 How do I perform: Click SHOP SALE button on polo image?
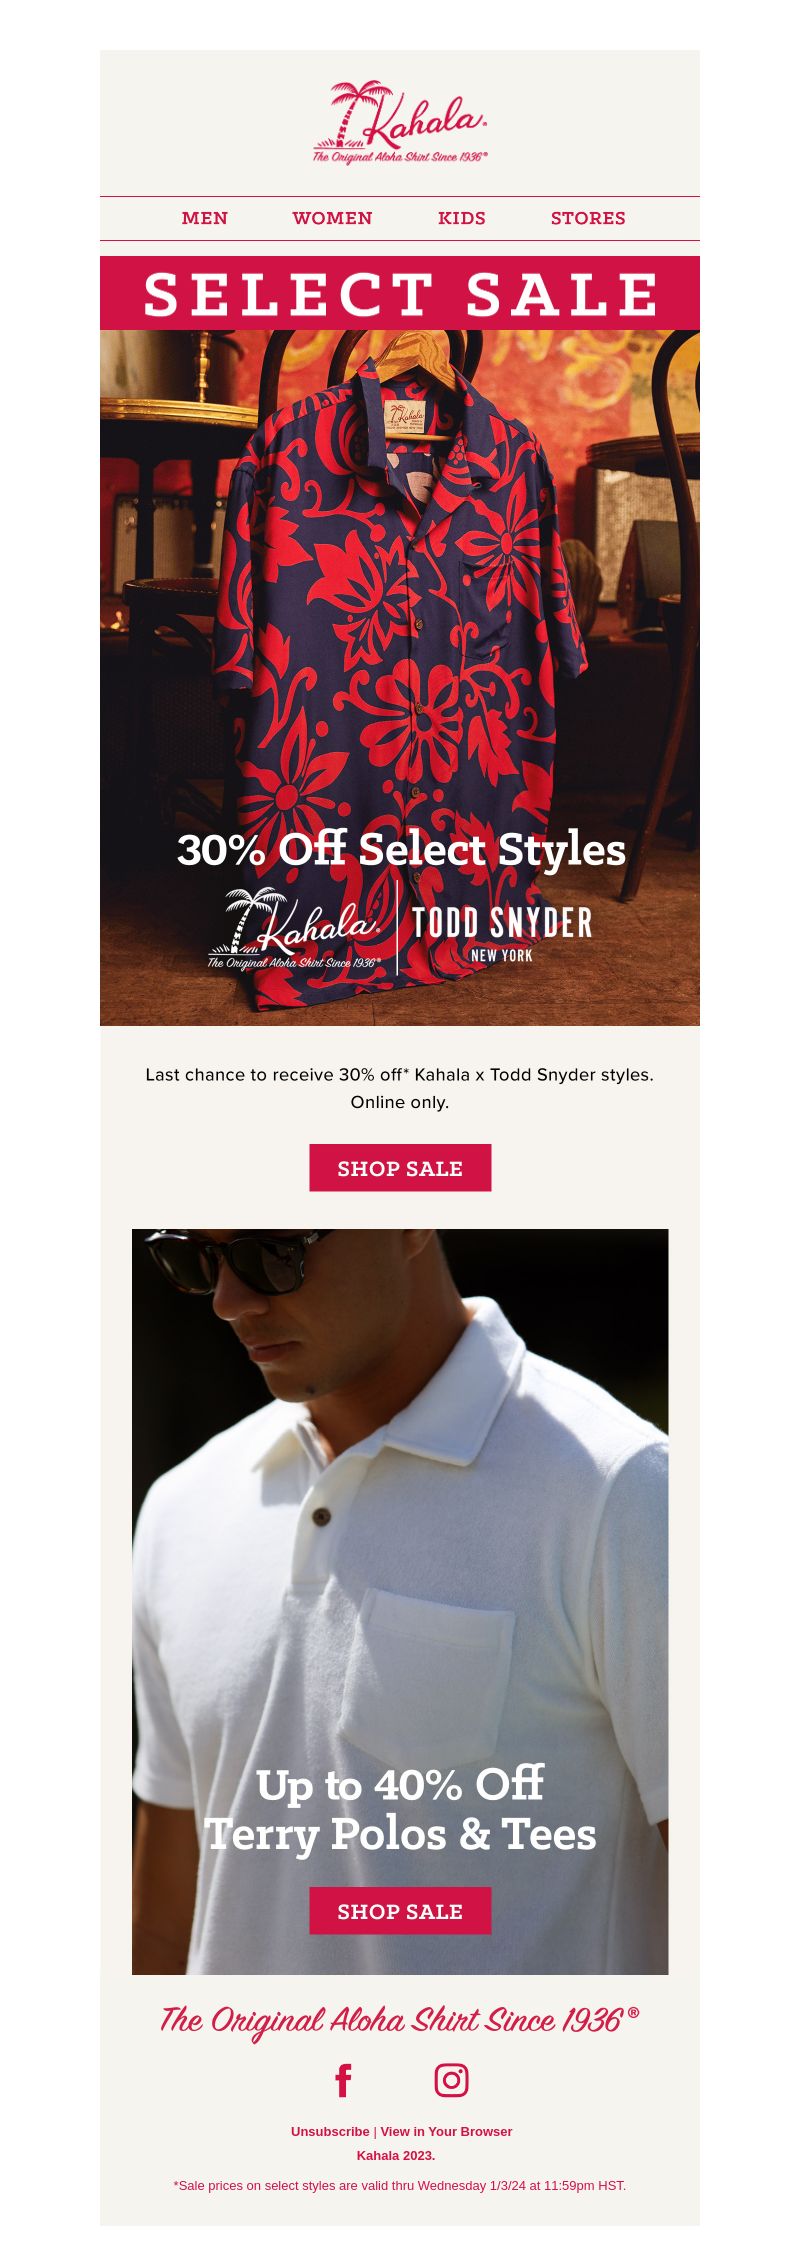click(x=400, y=1911)
